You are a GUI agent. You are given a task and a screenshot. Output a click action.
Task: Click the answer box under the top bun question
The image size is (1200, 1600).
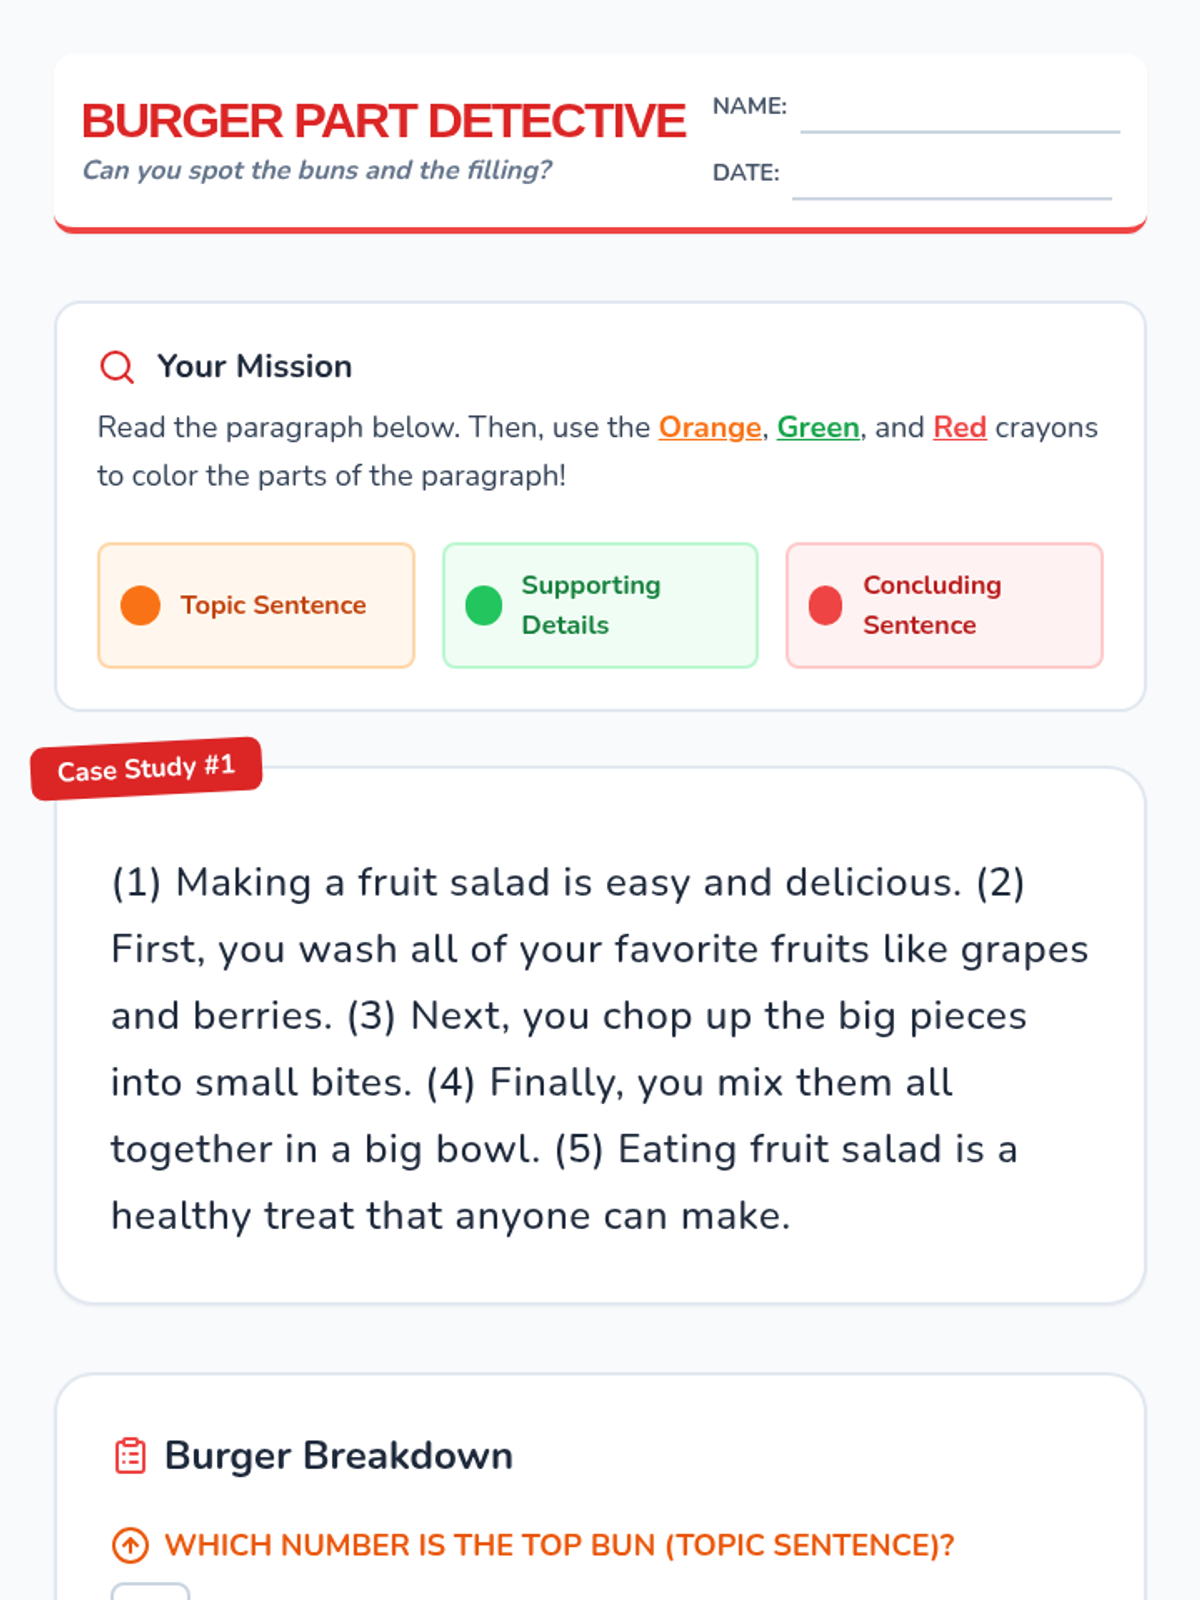(150, 1591)
